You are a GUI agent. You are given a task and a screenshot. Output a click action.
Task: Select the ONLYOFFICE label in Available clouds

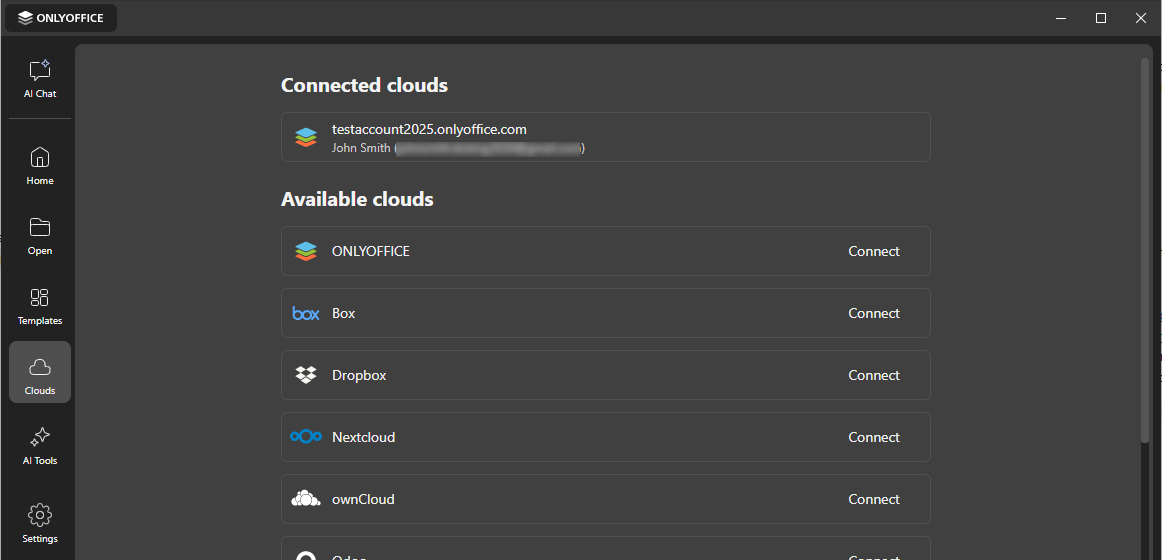click(371, 251)
